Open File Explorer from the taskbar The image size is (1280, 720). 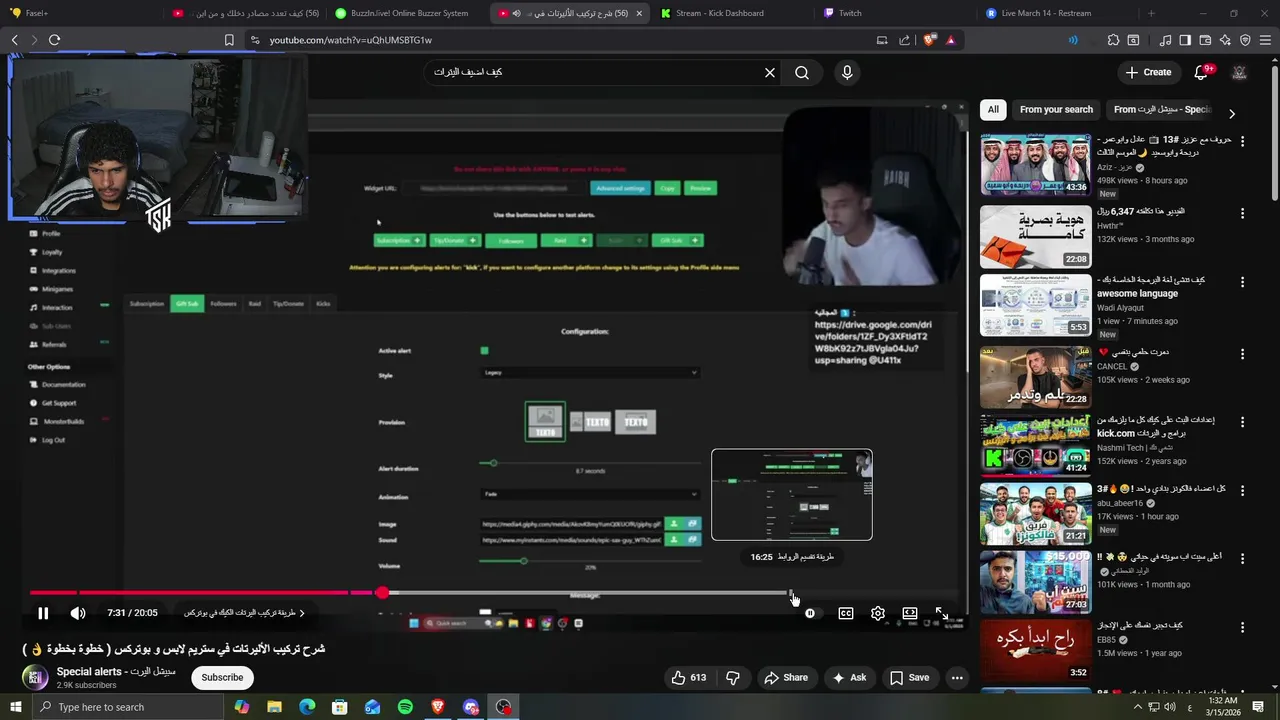274,707
